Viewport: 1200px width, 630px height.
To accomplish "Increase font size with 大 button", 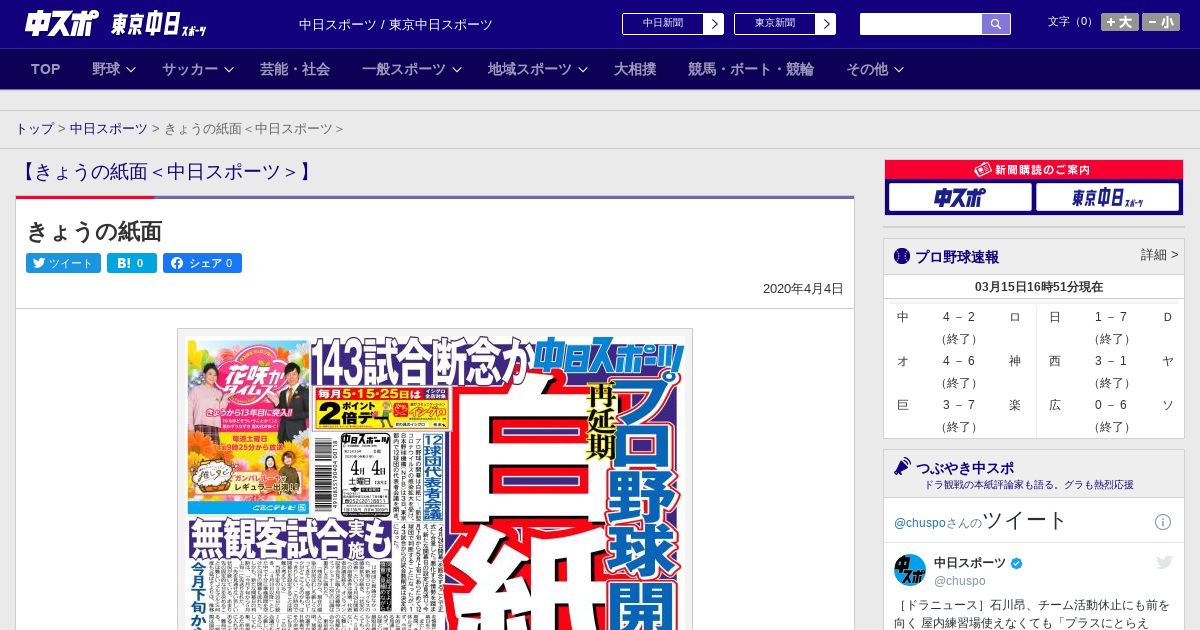I will coord(1119,22).
